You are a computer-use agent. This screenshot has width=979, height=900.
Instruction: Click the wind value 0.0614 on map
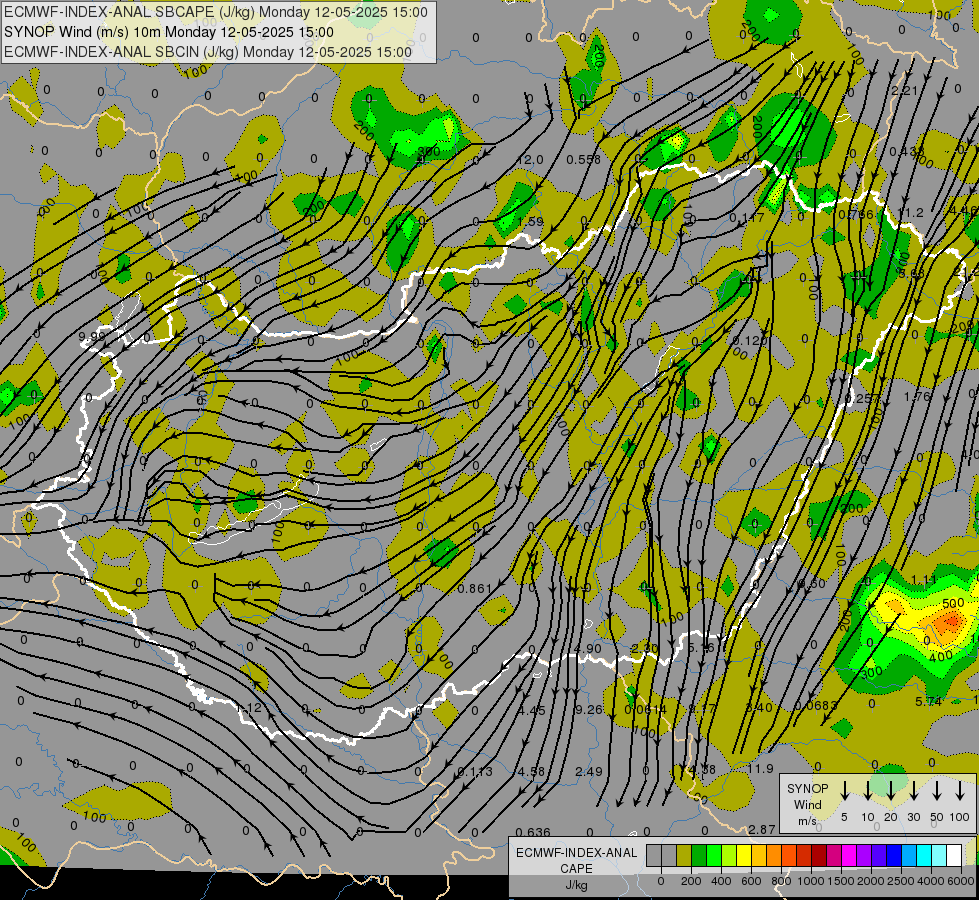tap(646, 710)
